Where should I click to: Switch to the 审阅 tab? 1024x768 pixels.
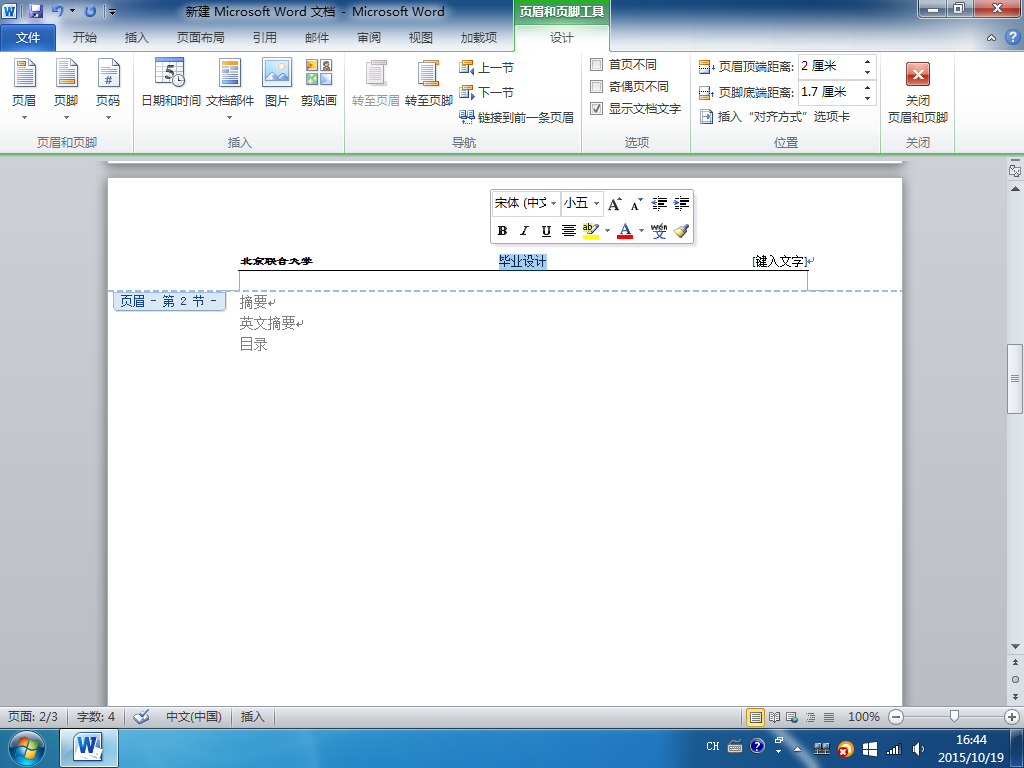coord(369,38)
